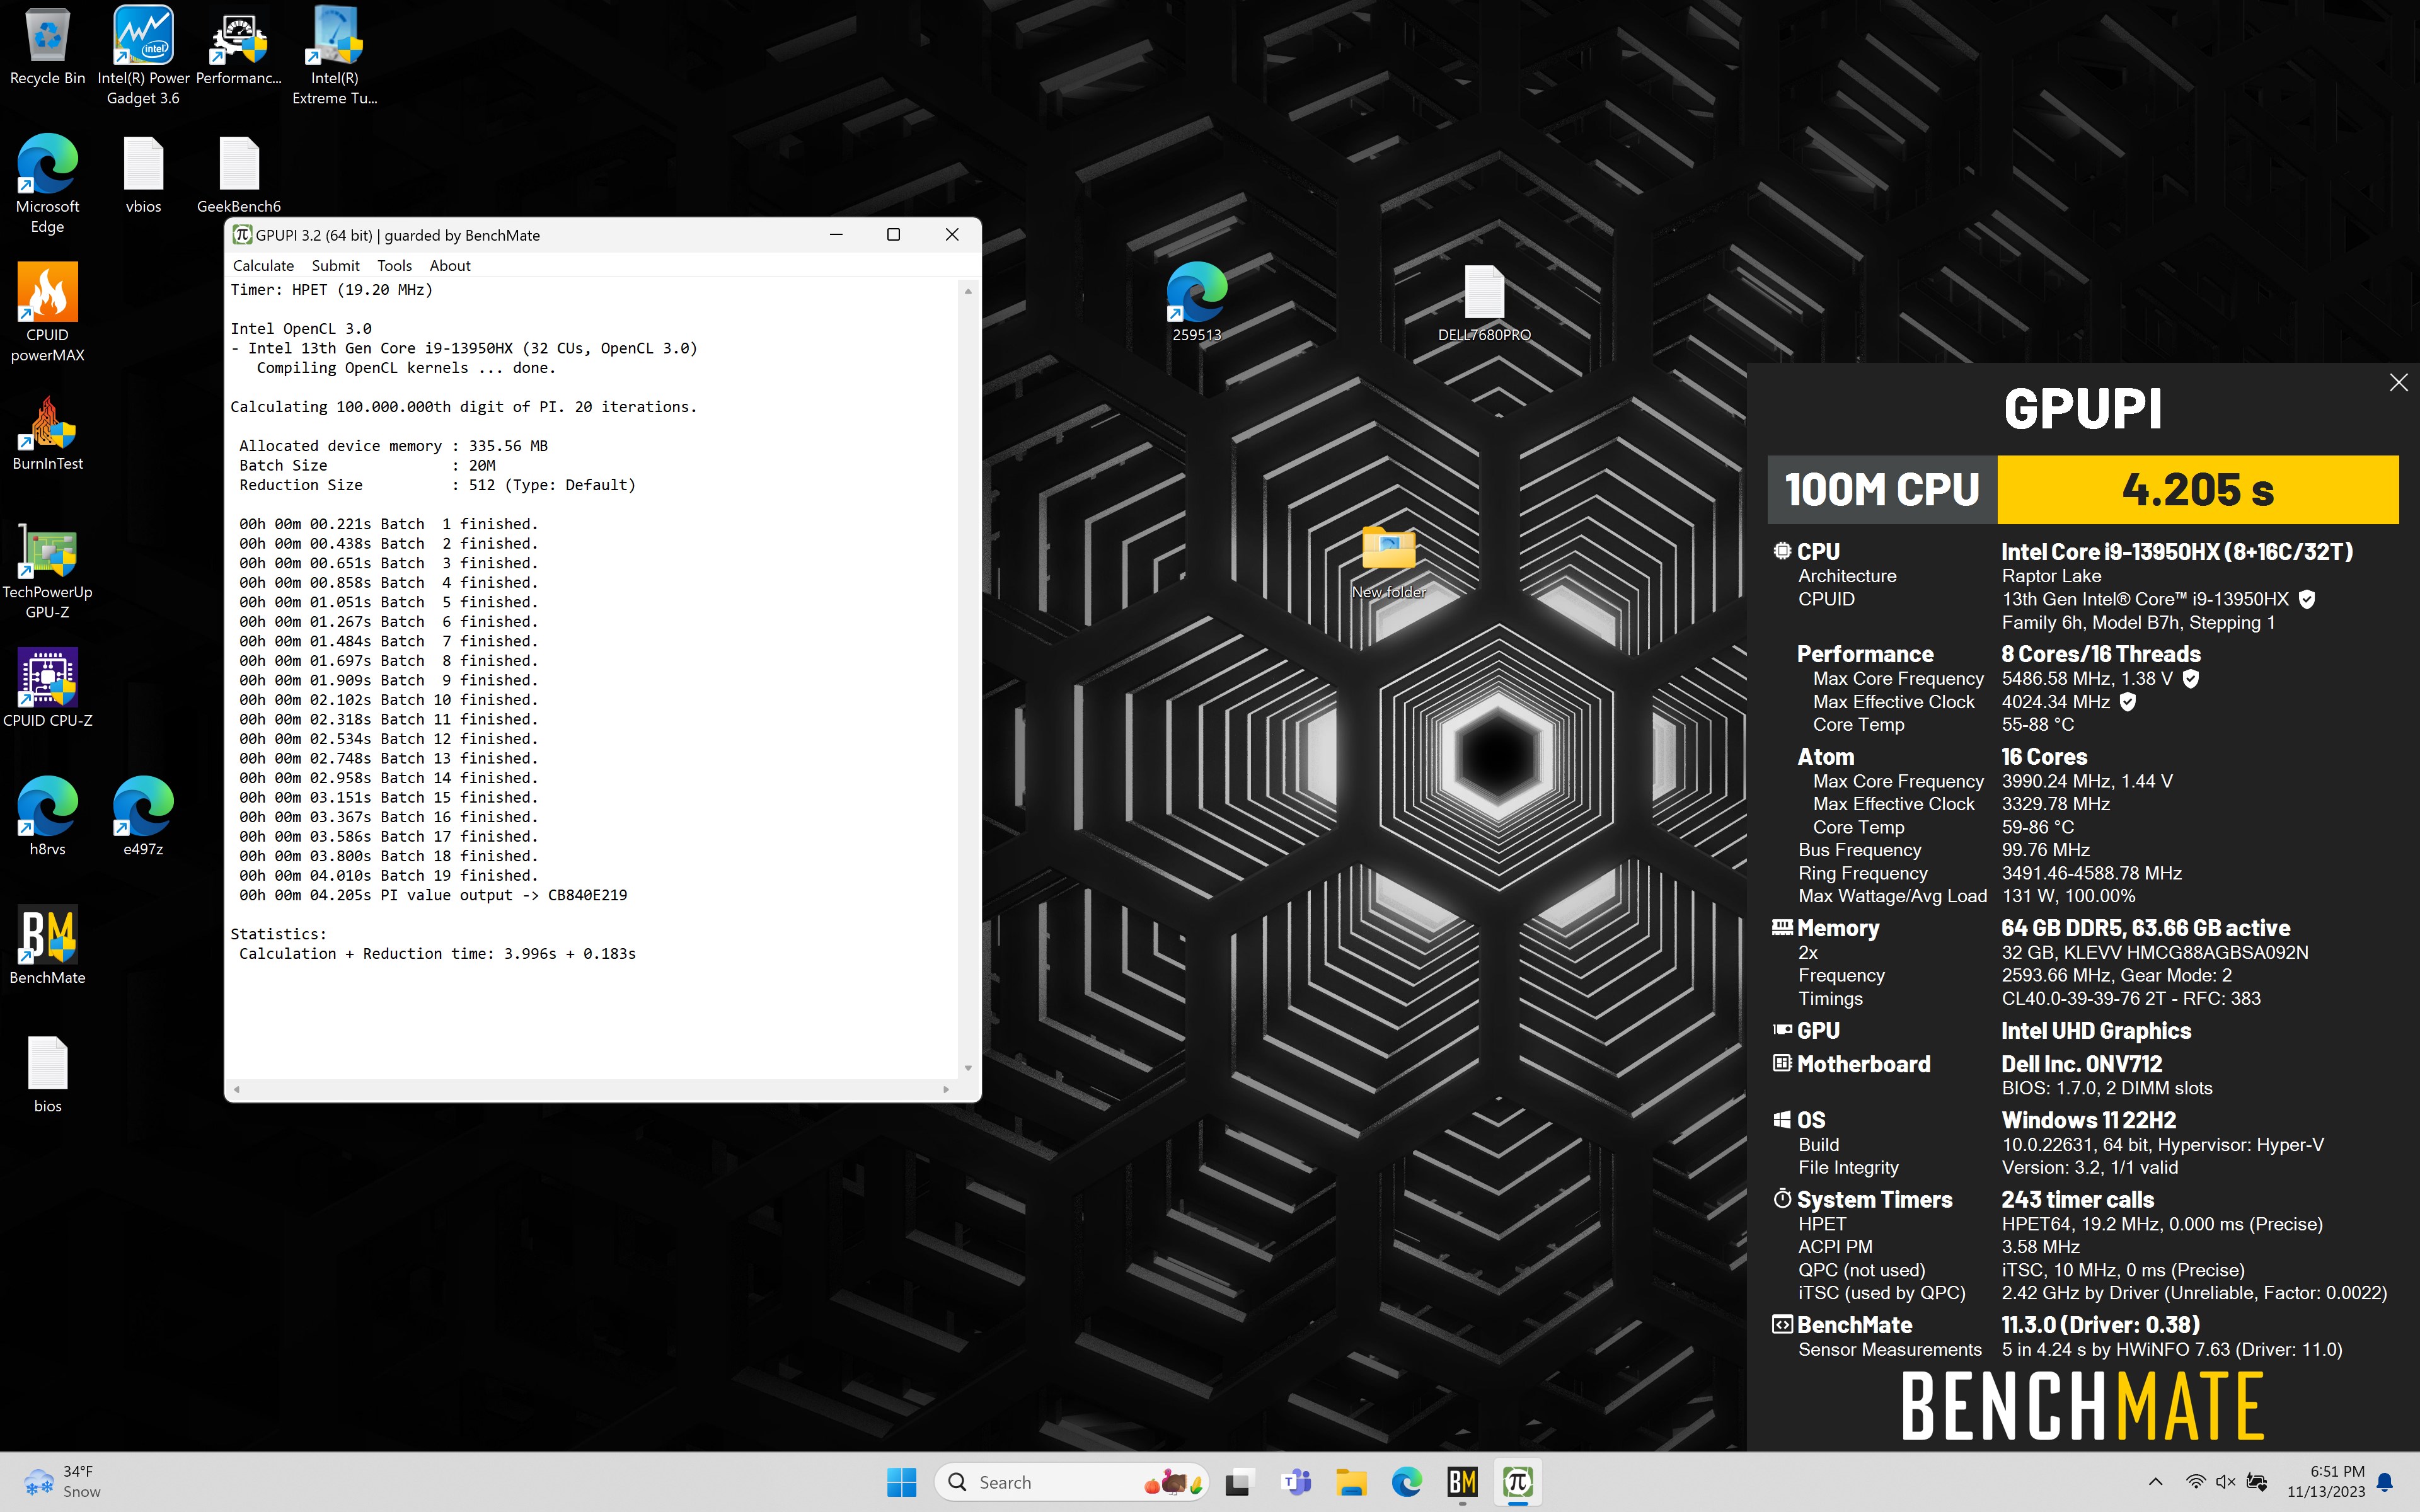Open File Explorer from the taskbar
Viewport: 2420px width, 1512px height.
point(1352,1482)
